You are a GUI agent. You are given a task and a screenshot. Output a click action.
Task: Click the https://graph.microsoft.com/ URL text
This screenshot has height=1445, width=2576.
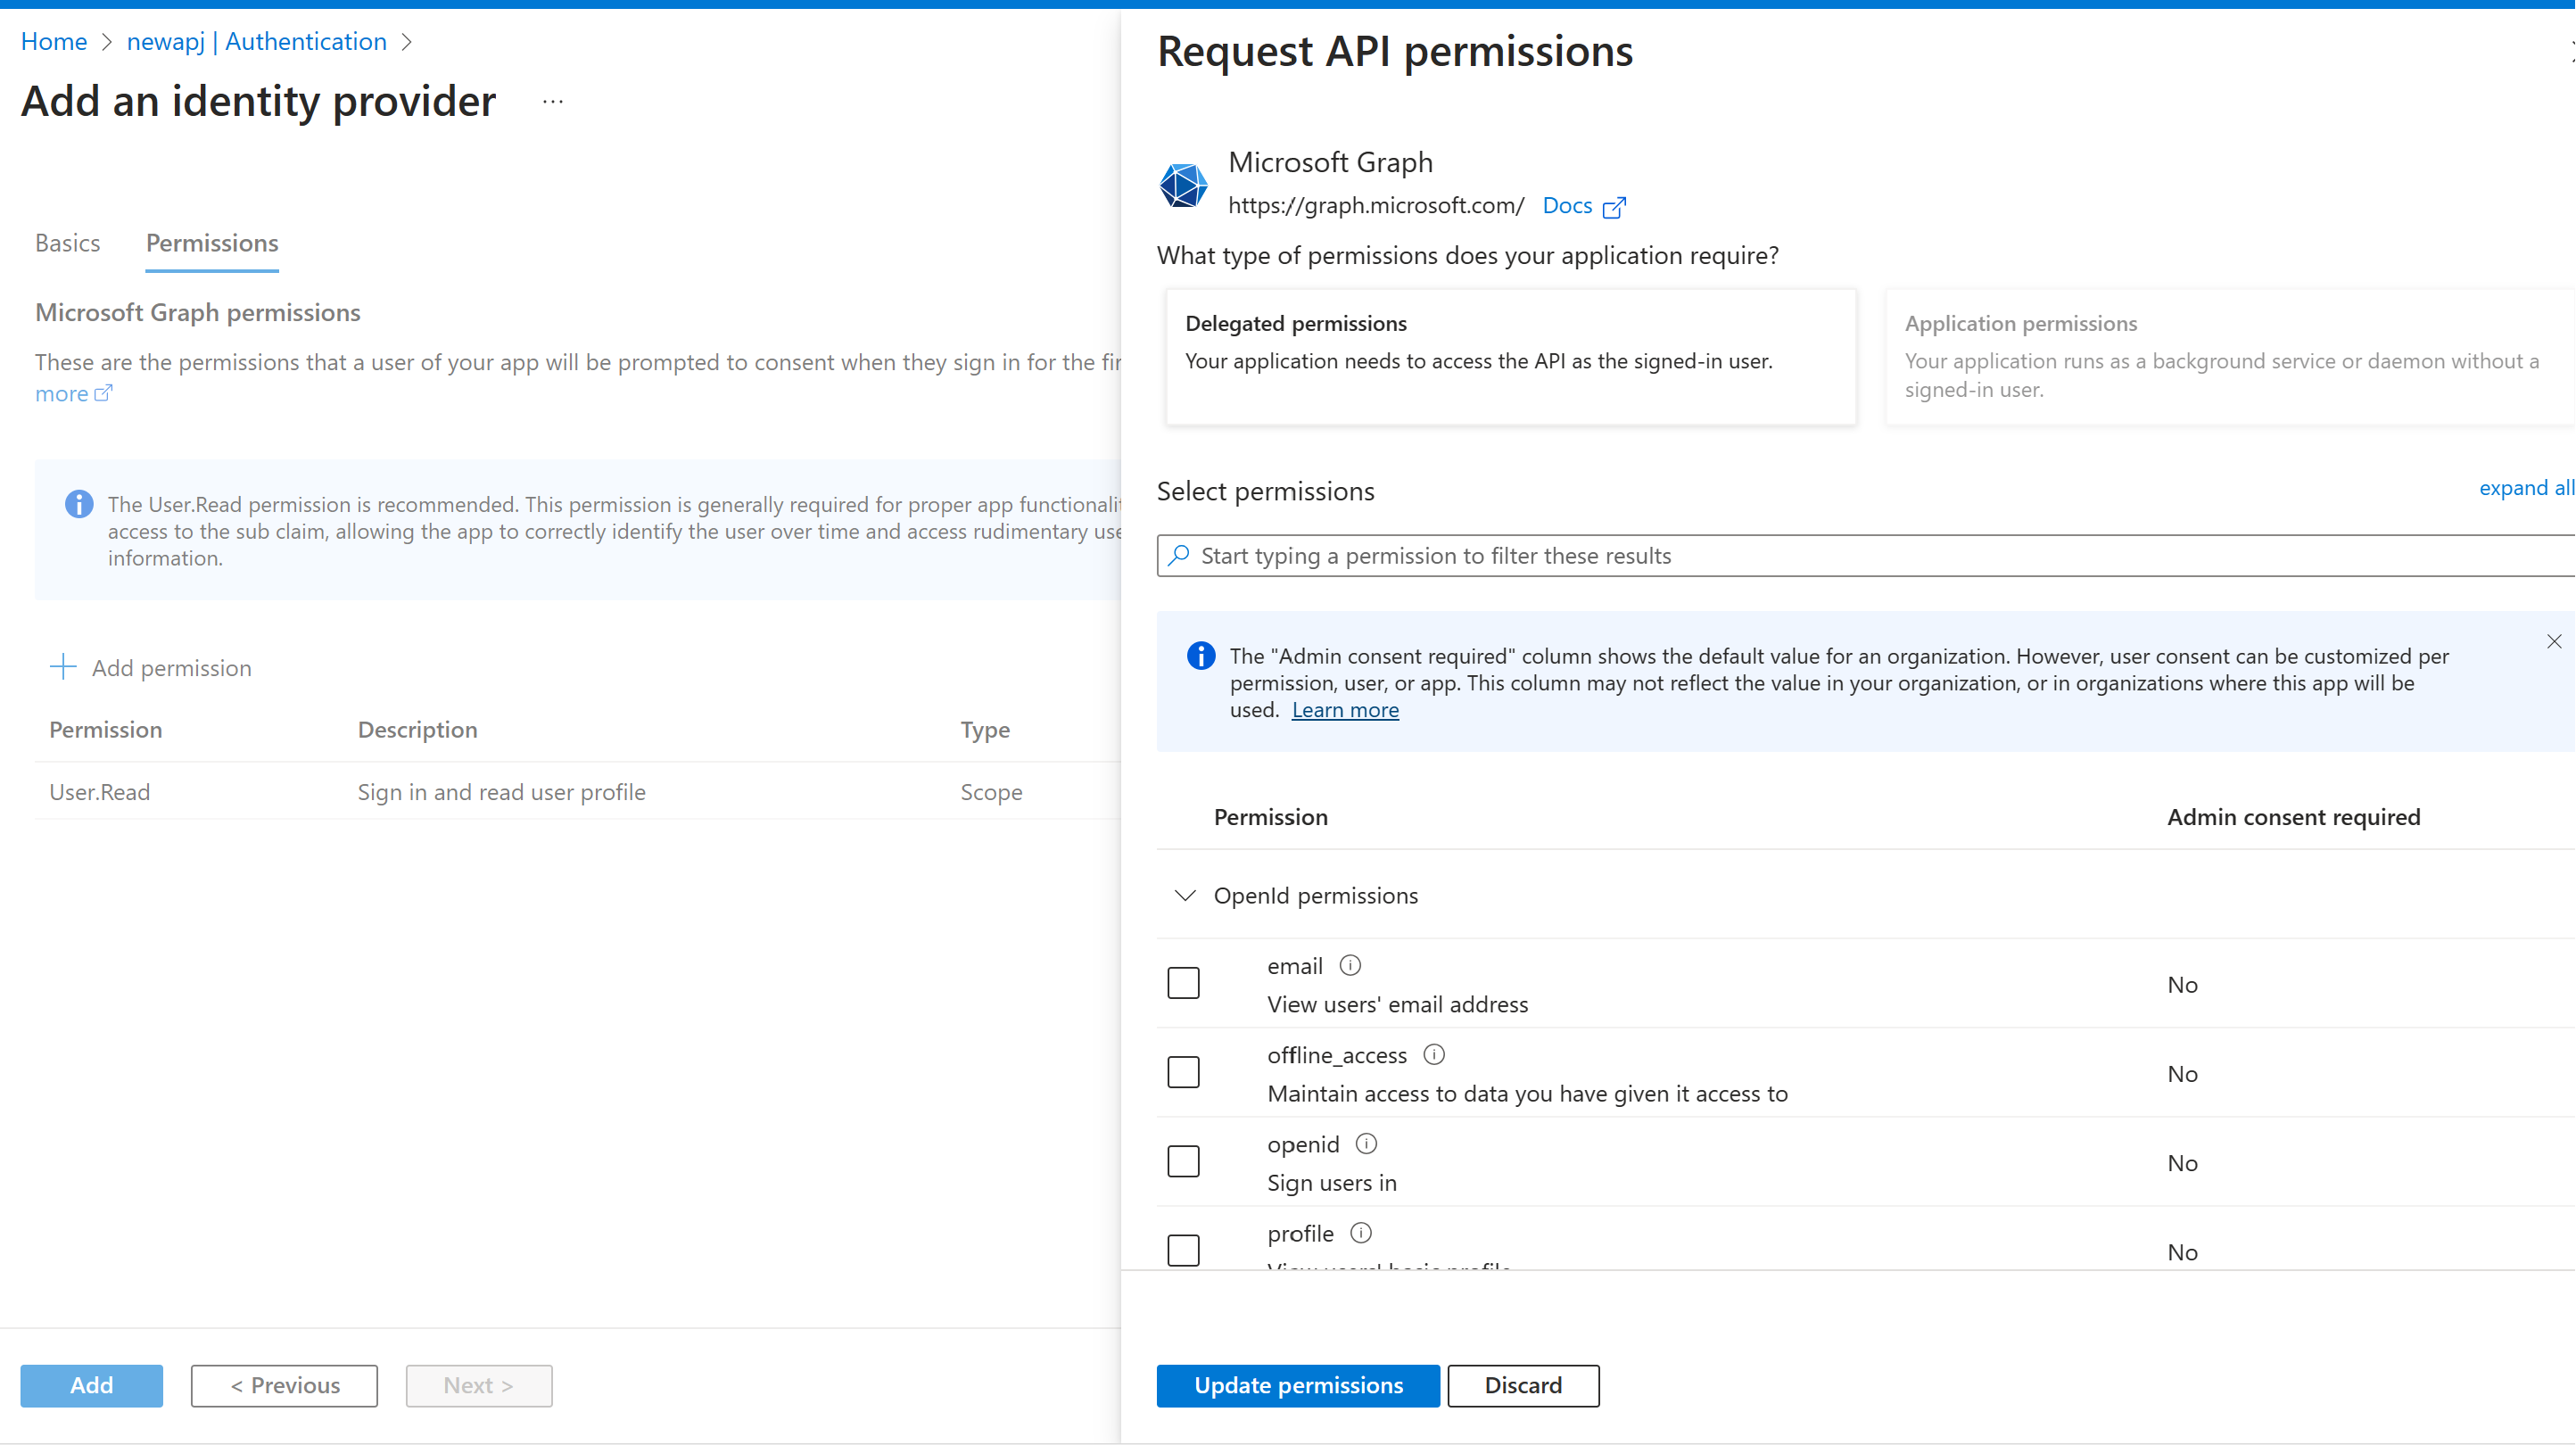pyautogui.click(x=1376, y=206)
